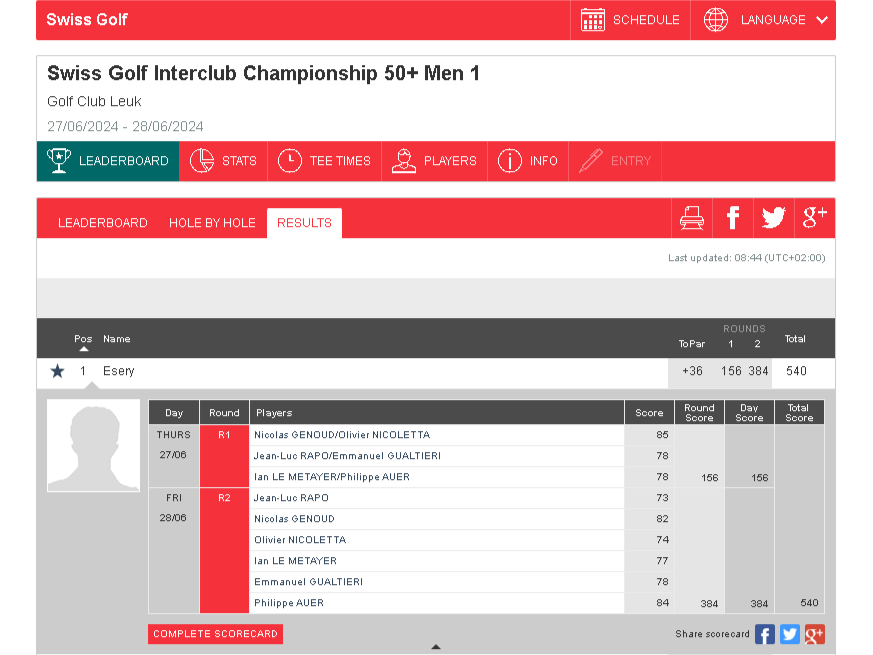873x655 pixels.
Task: Switch to Hole by Hole sub-tab
Action: (x=212, y=223)
